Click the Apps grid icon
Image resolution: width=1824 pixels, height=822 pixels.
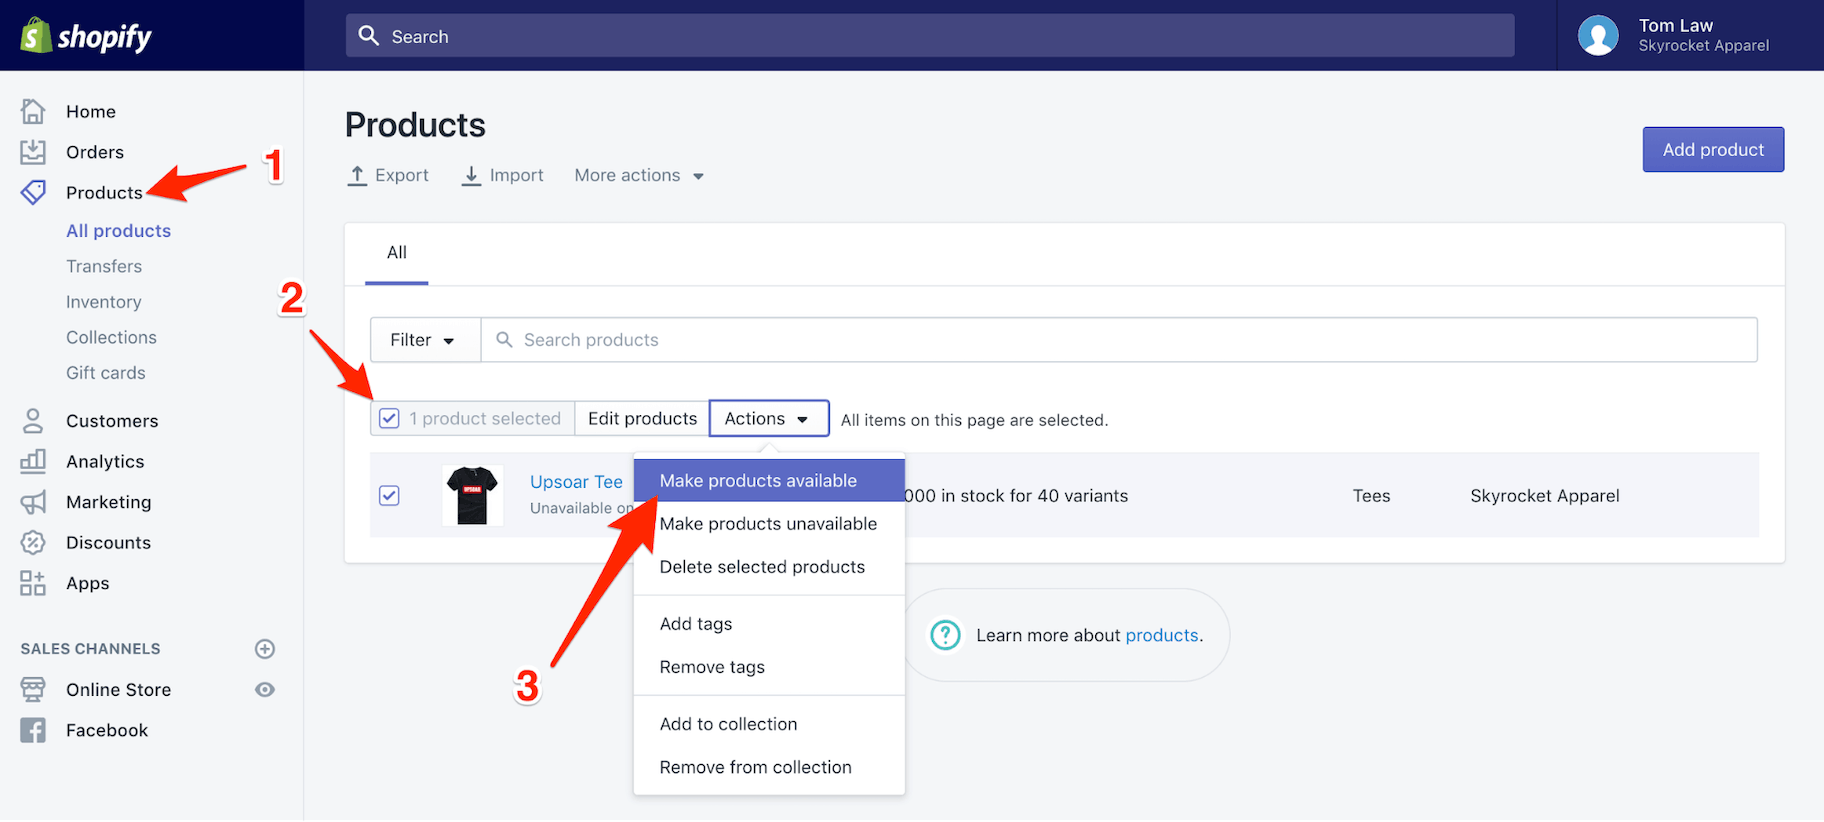click(33, 583)
